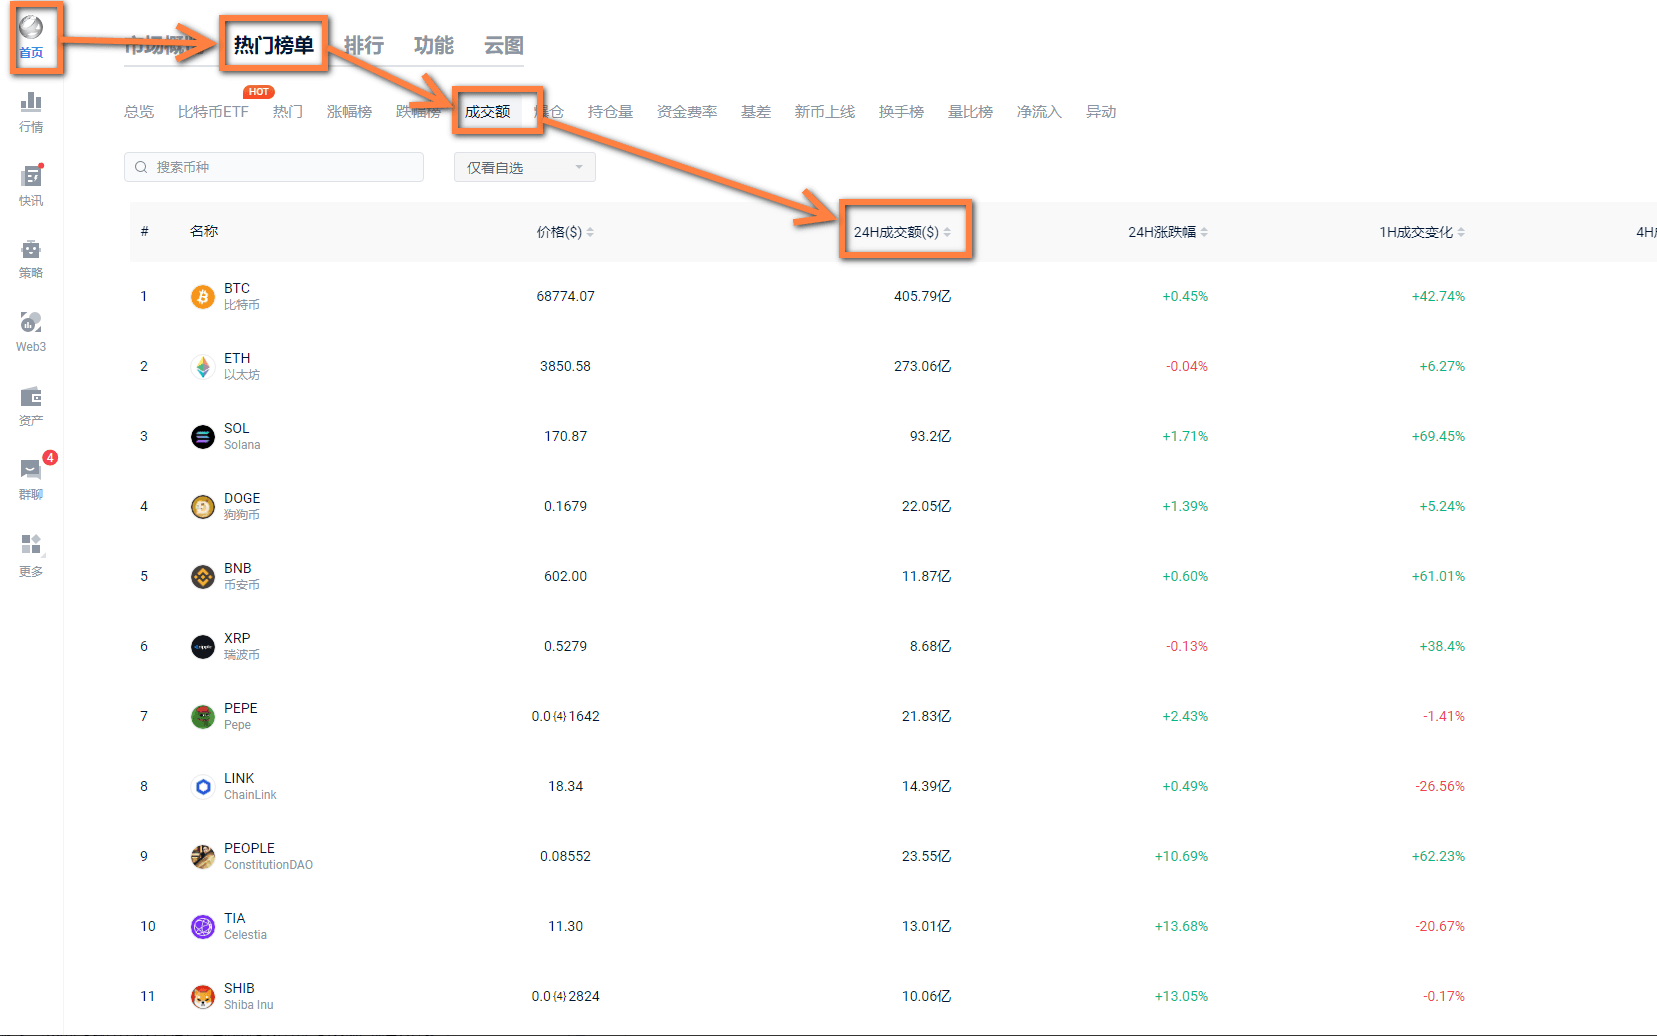
Task: Select the 基差 sub-tab
Action: tap(756, 112)
